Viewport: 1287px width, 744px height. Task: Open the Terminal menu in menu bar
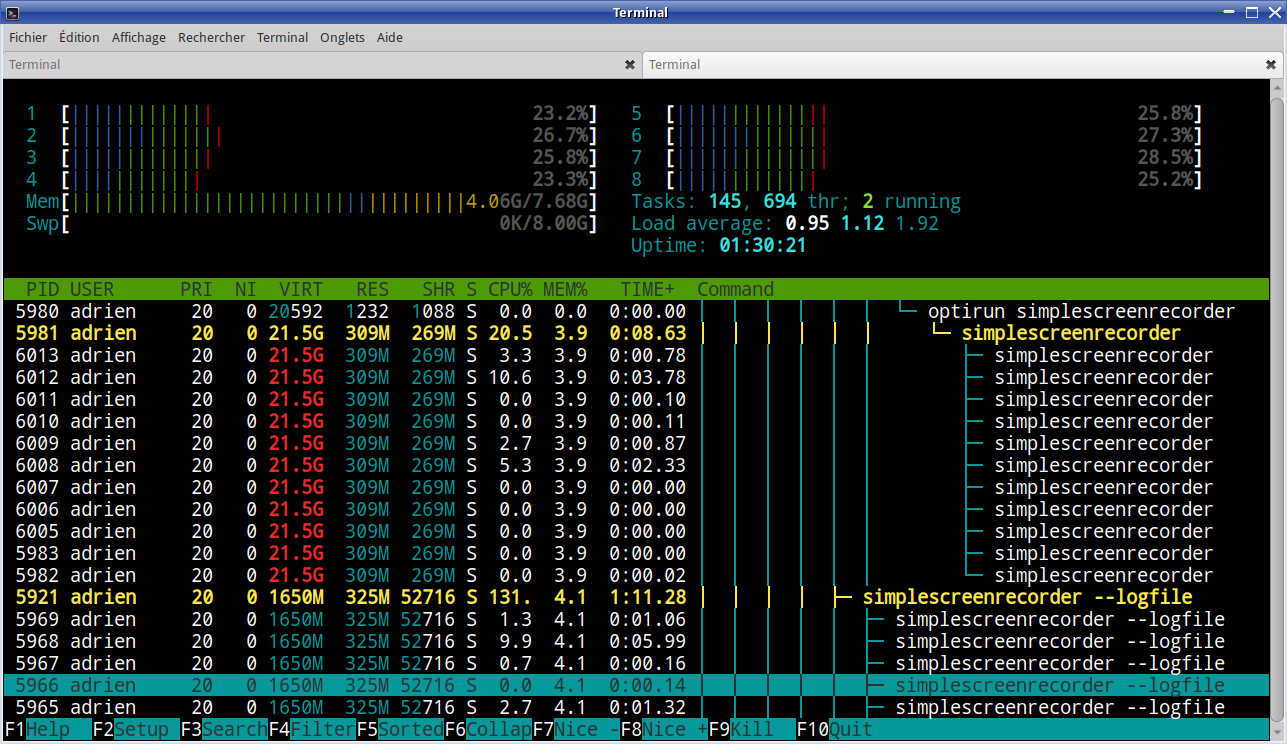pos(282,37)
